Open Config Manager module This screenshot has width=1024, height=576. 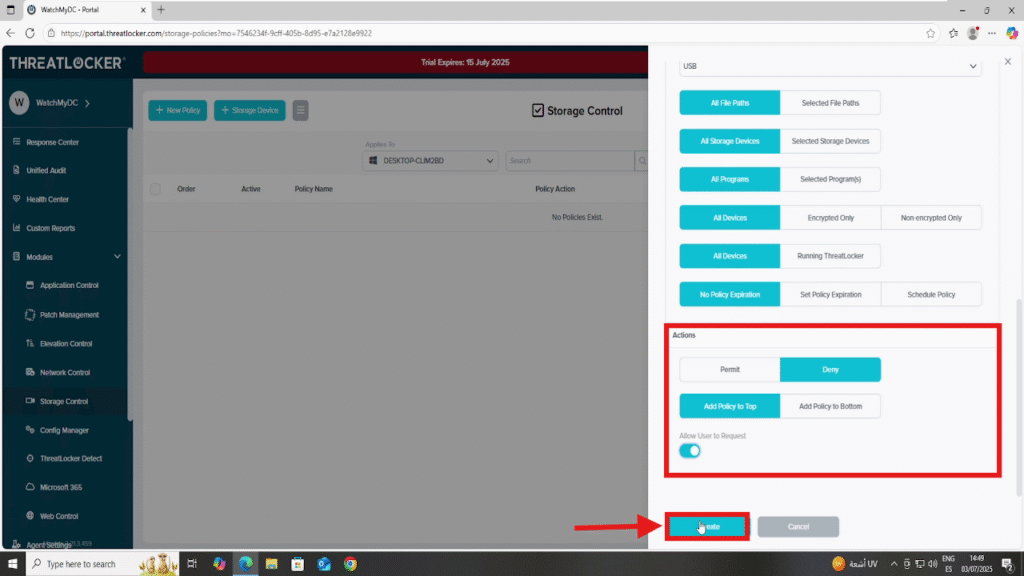63,430
